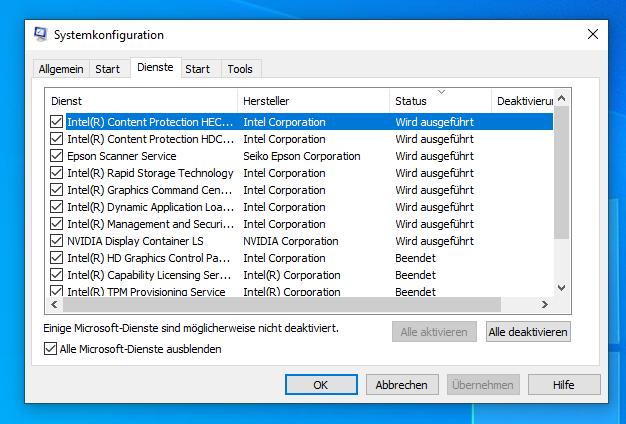This screenshot has width=626, height=424.
Task: Toggle Intel(R) Rapid Storage Technology checkbox
Action: click(57, 173)
